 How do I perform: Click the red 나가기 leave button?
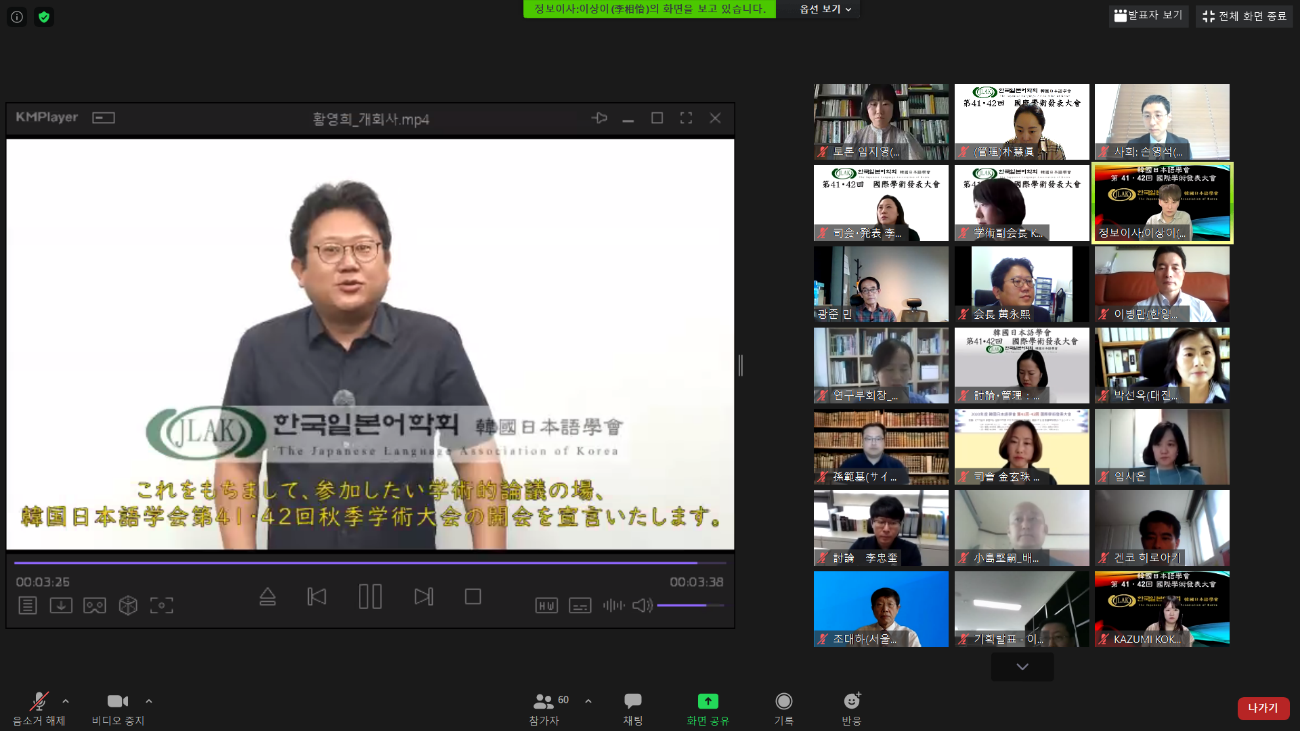click(1263, 708)
